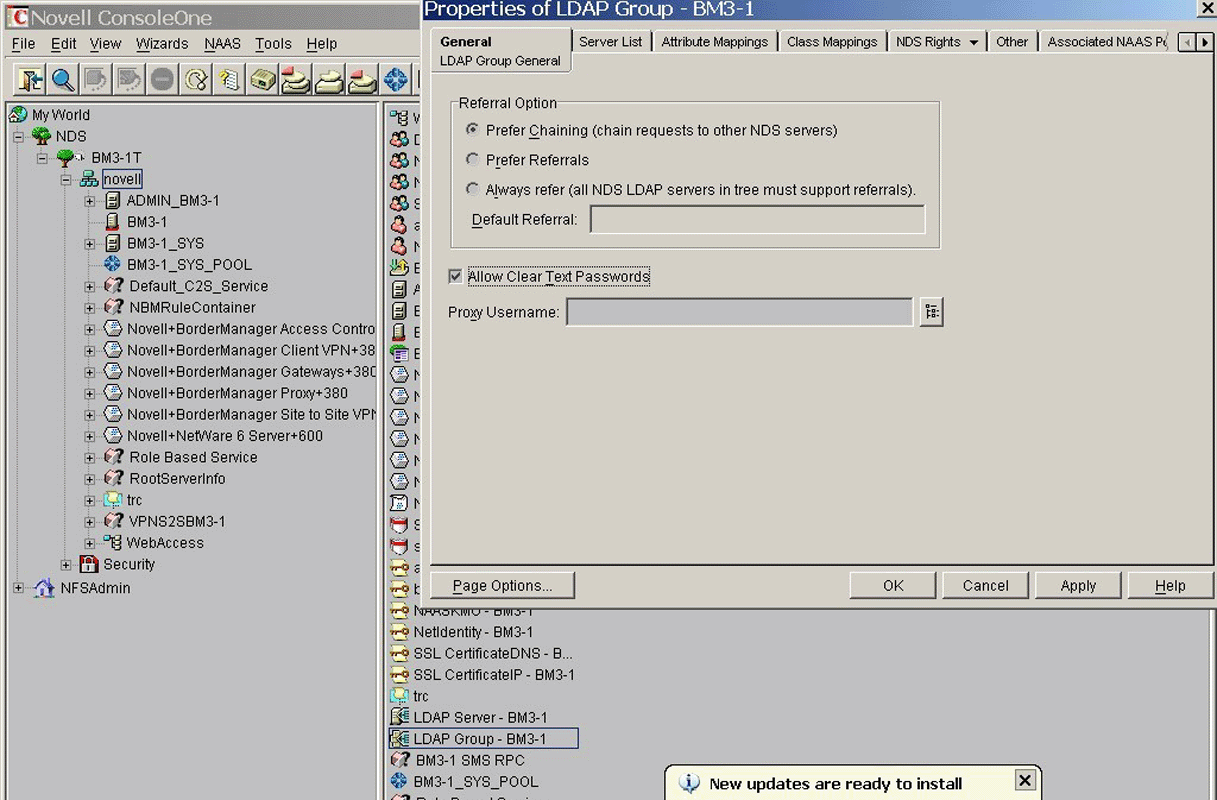Click the Security container icon in tree
The image size is (1217, 800).
(x=89, y=564)
